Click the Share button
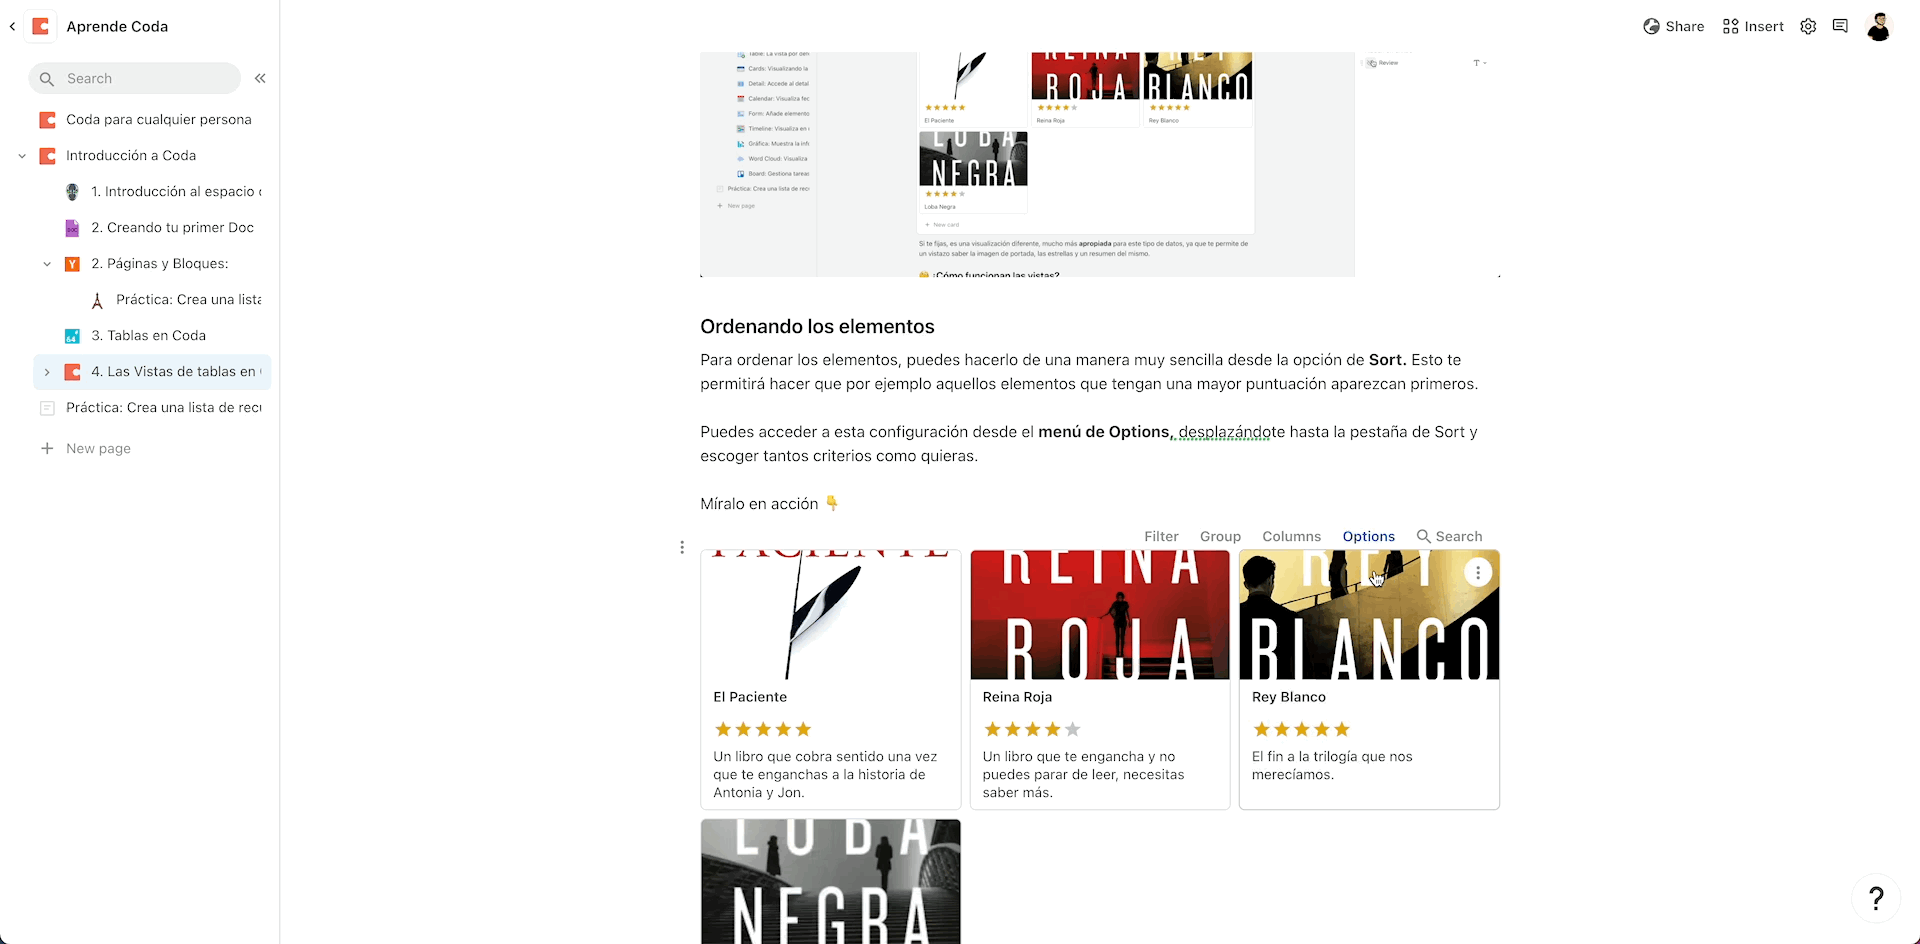Image resolution: width=1920 pixels, height=944 pixels. [1673, 27]
